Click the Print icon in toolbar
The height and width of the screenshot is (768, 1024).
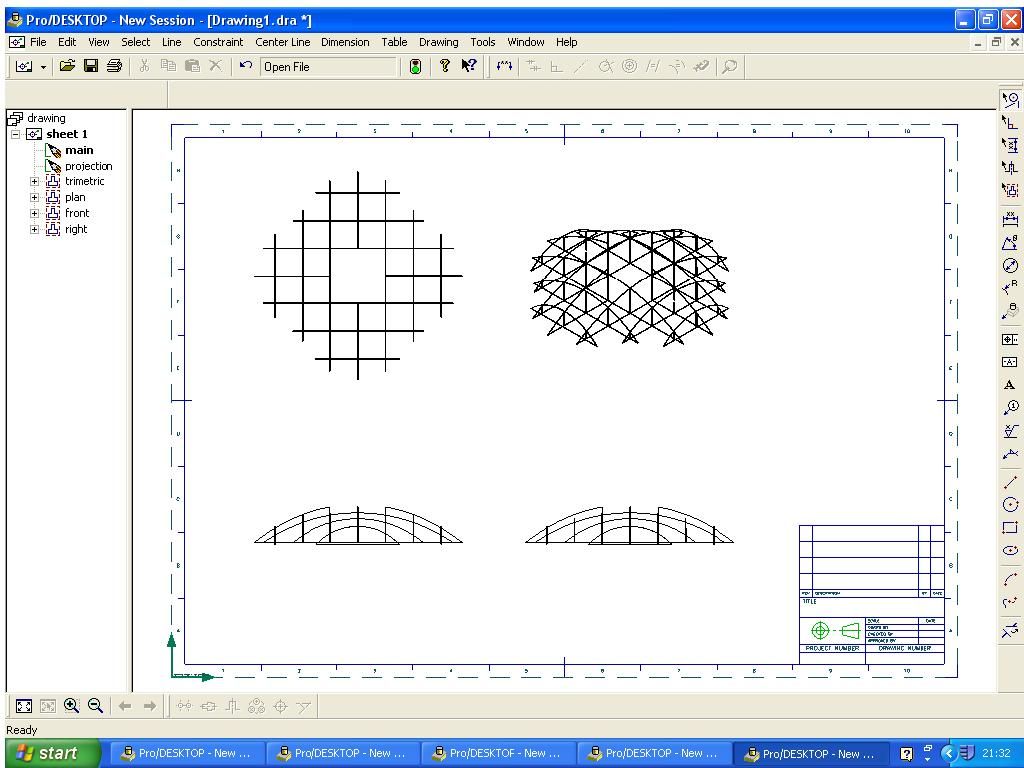tap(114, 66)
